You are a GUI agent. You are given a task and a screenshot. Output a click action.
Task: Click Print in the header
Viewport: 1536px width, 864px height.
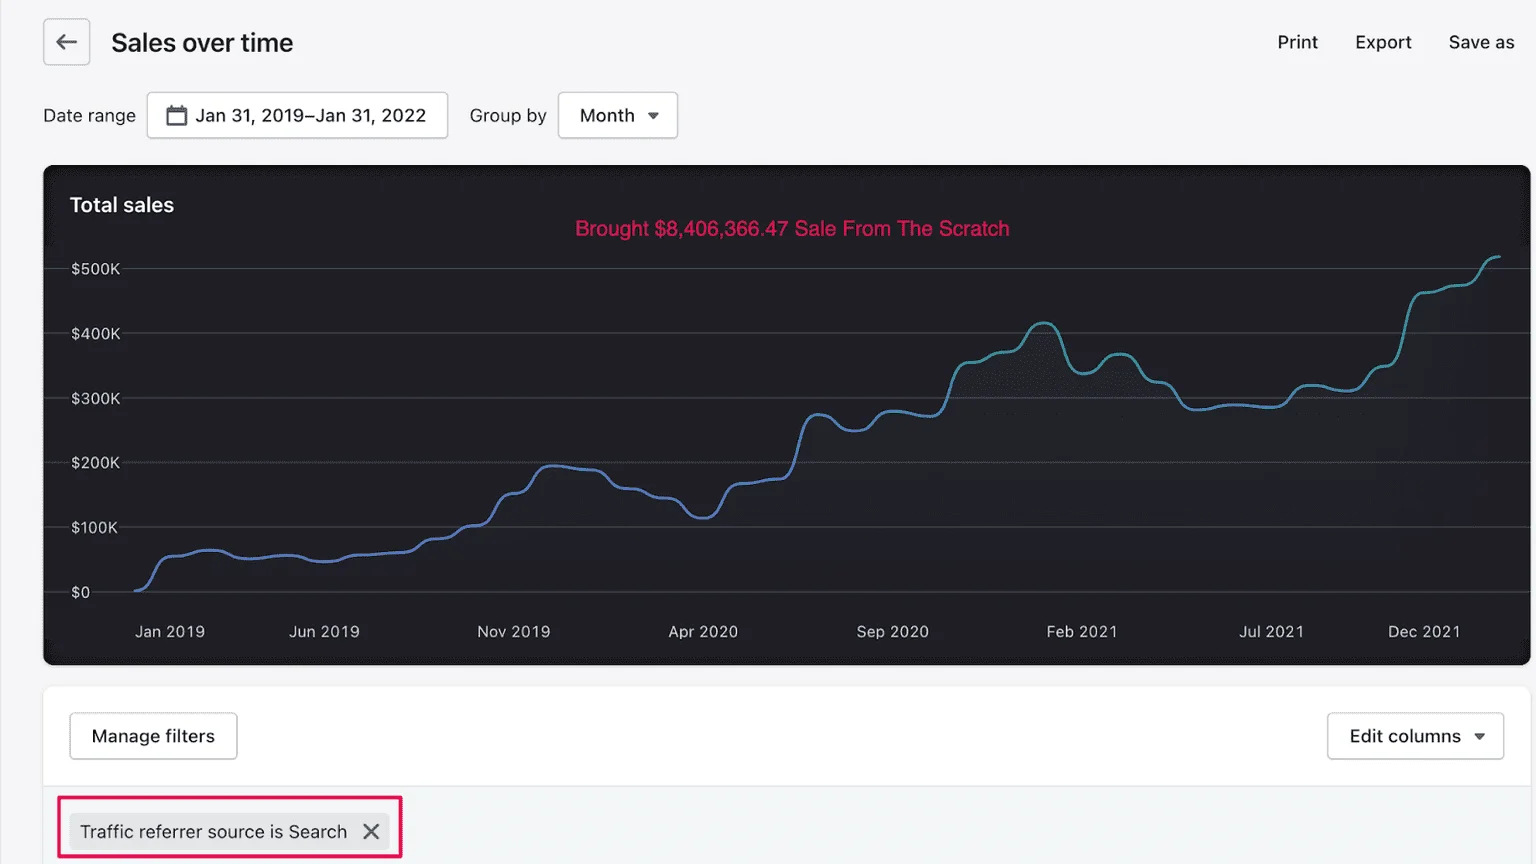pos(1297,42)
